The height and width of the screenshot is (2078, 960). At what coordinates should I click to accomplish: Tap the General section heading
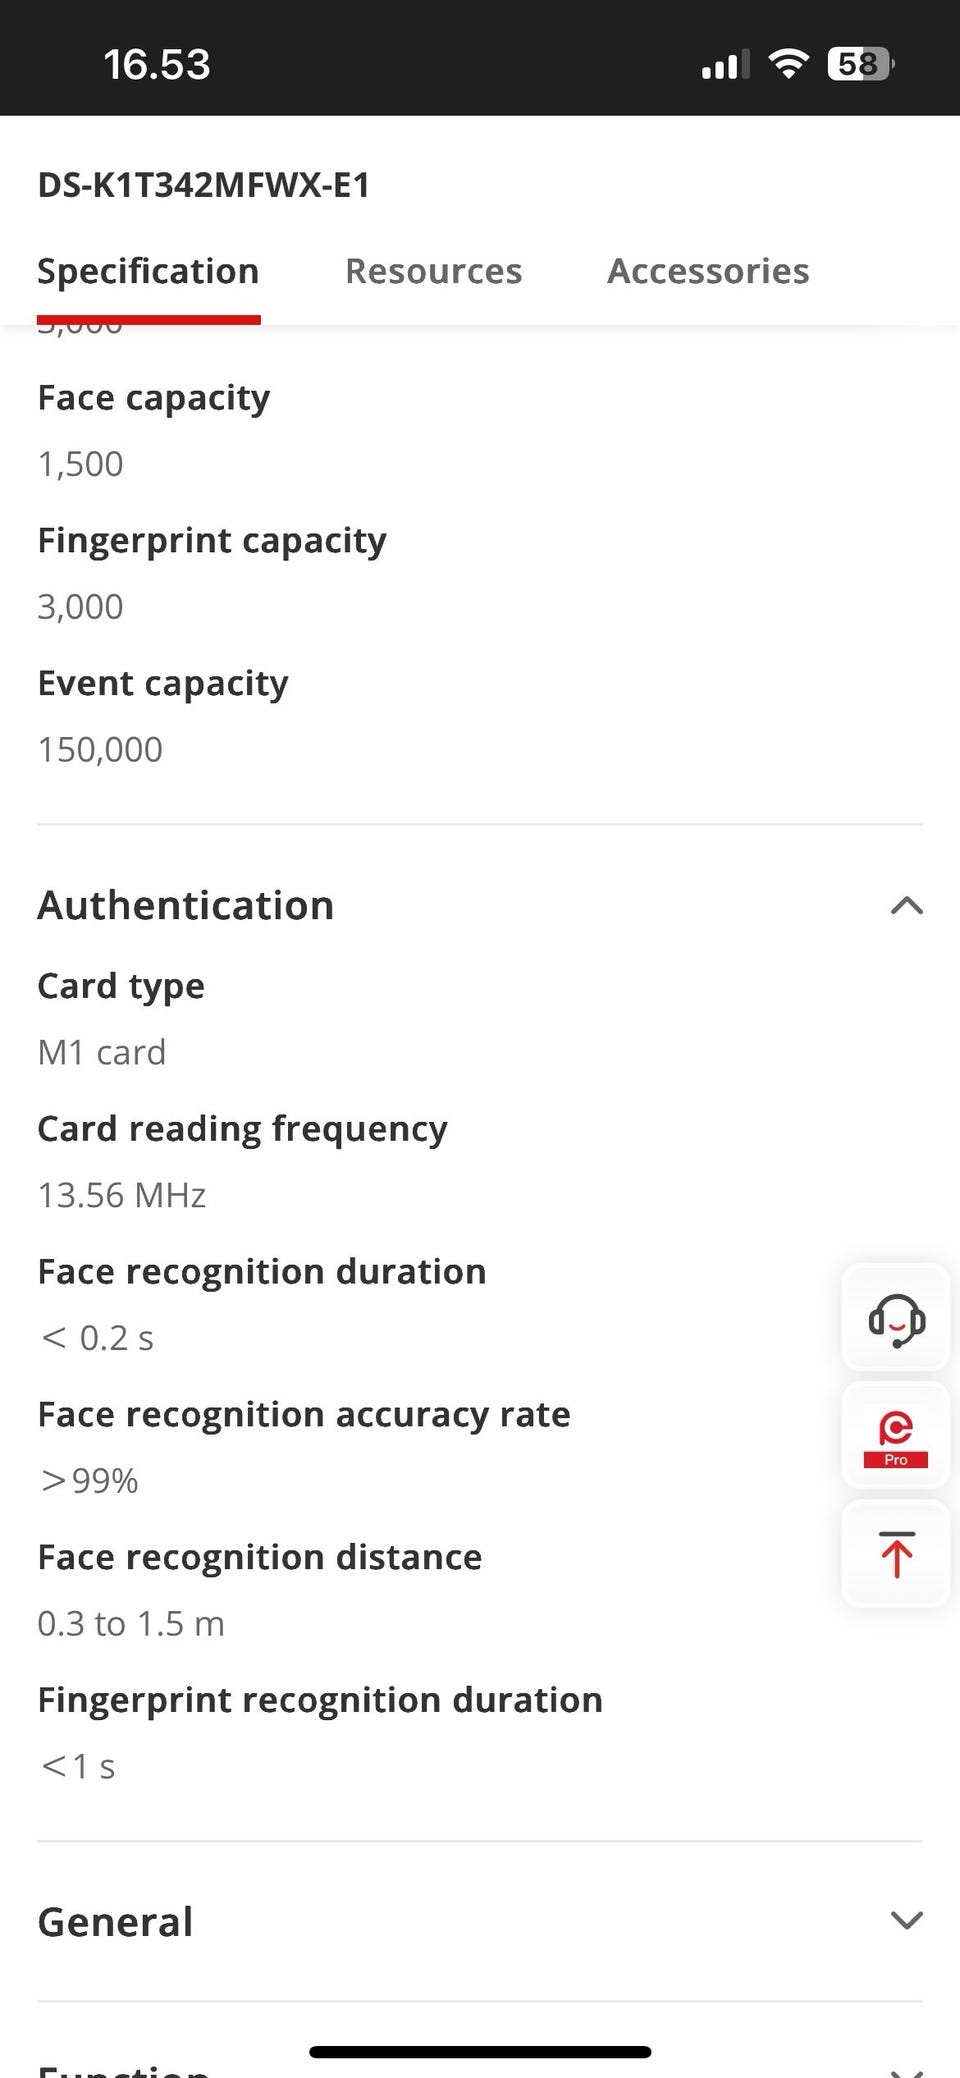116,1922
